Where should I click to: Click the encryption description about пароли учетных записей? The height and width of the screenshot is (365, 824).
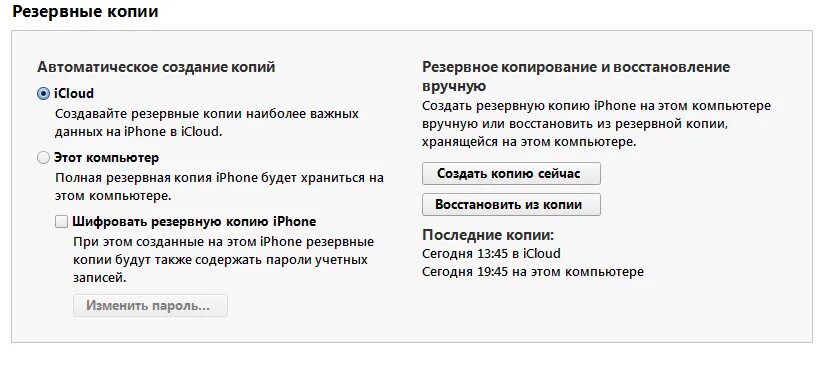click(x=223, y=259)
